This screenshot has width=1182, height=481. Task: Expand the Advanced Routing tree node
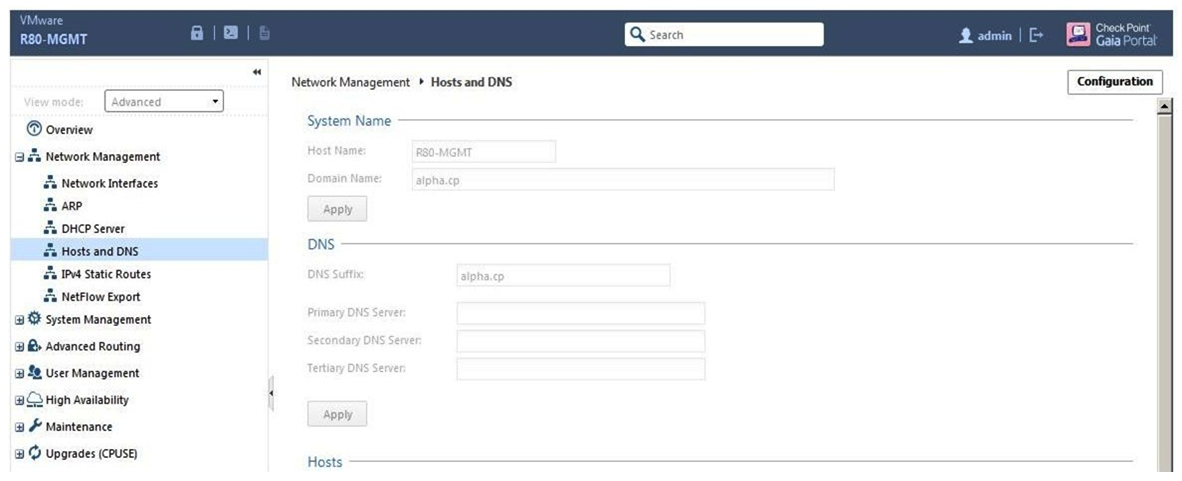[x=20, y=347]
